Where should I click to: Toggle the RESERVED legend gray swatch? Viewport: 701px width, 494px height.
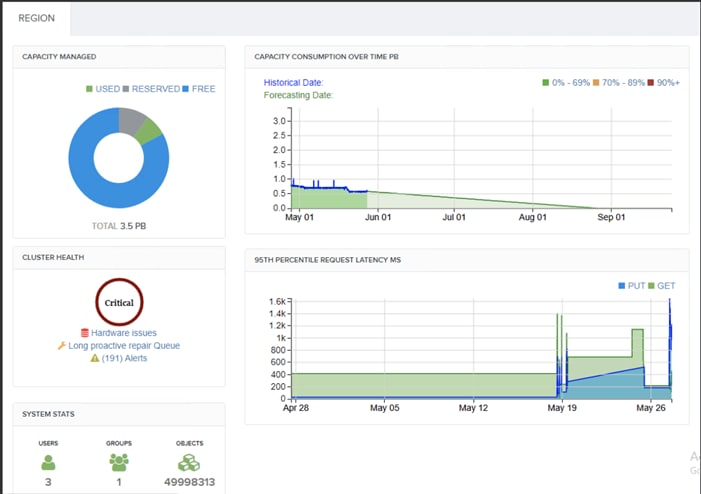tap(126, 89)
